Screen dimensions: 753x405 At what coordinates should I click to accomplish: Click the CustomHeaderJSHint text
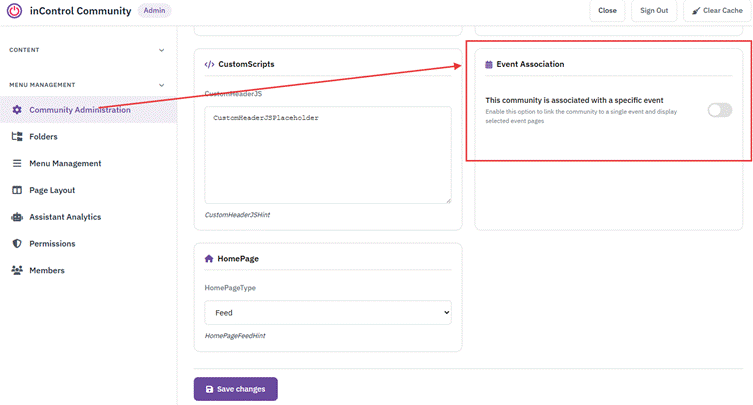[x=237, y=215]
